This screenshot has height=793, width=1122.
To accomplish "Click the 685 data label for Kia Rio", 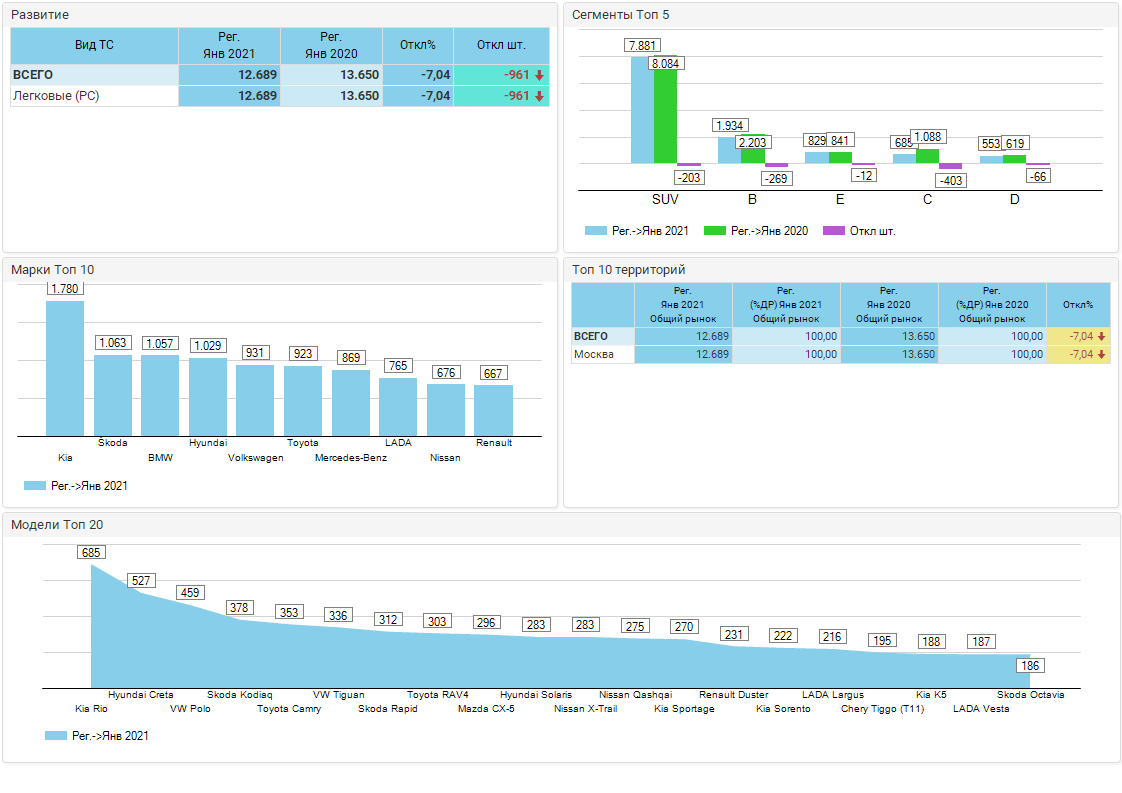I will click(92, 552).
